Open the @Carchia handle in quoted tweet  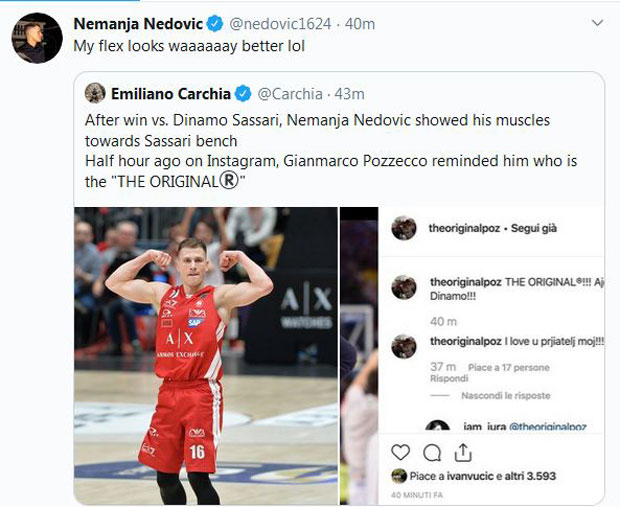(x=290, y=94)
